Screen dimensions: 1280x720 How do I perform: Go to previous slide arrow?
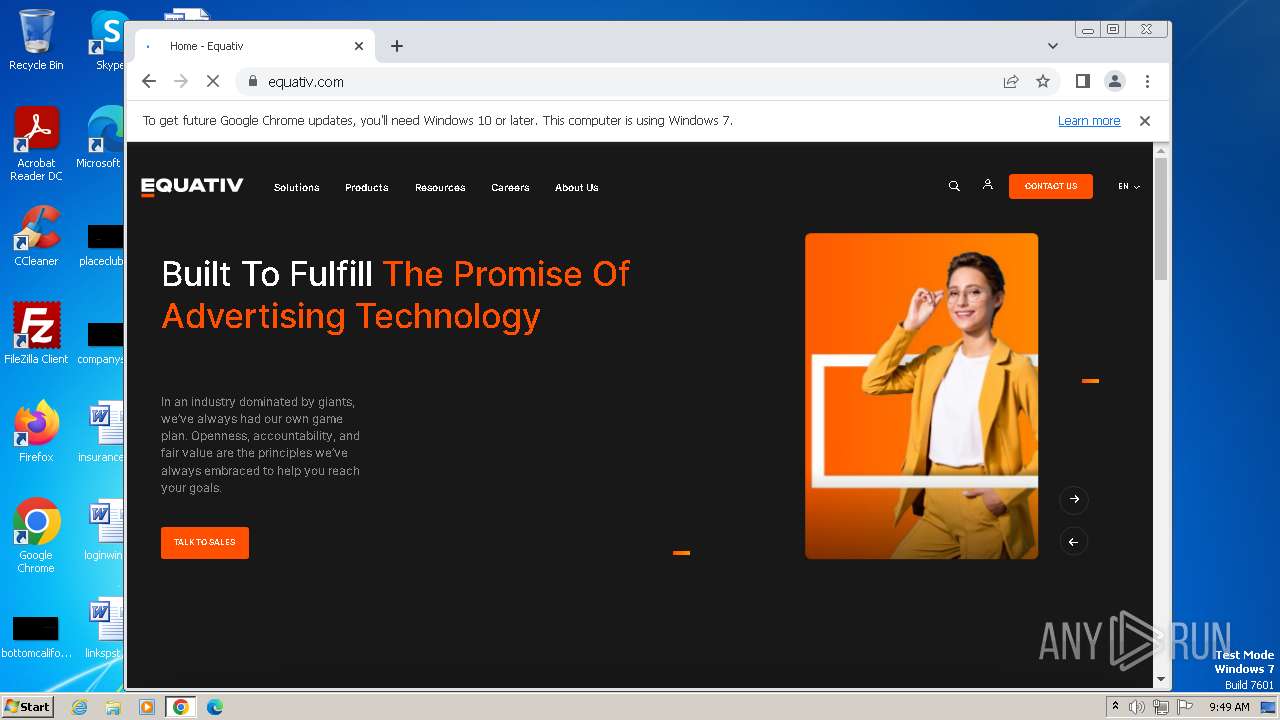pyautogui.click(x=1073, y=542)
